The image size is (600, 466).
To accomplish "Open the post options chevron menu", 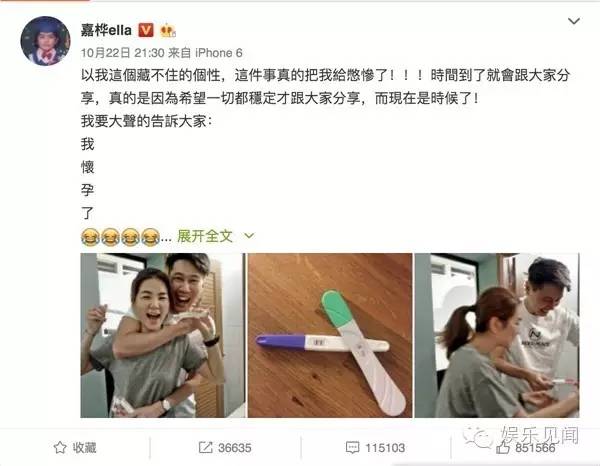I will (x=574, y=21).
